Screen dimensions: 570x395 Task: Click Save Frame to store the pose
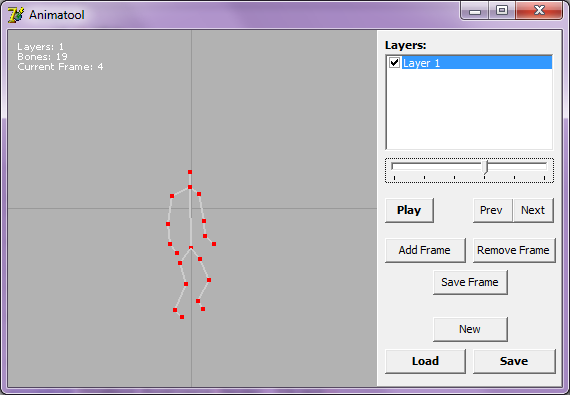[470, 282]
